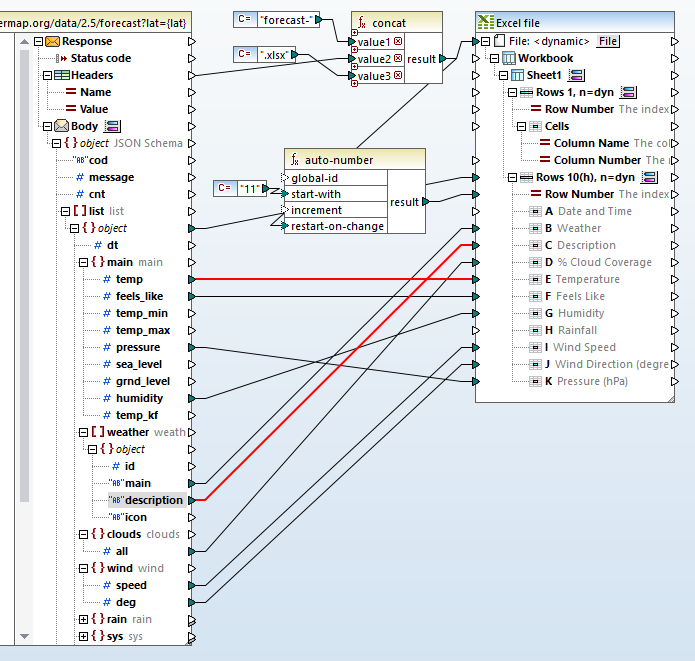This screenshot has width=695, height=661.
Task: Click the "forecast-" constant C= icon
Action: pyautogui.click(x=245, y=19)
